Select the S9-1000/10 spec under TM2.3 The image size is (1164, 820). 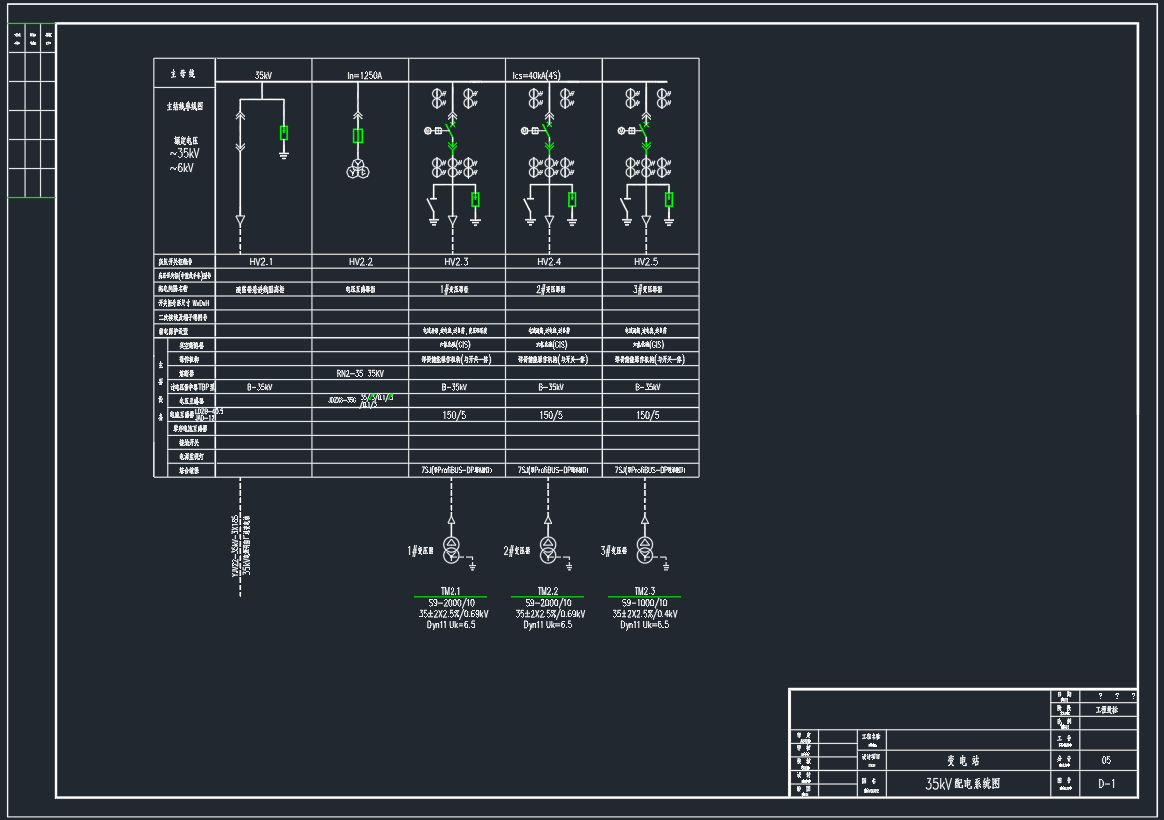click(644, 603)
